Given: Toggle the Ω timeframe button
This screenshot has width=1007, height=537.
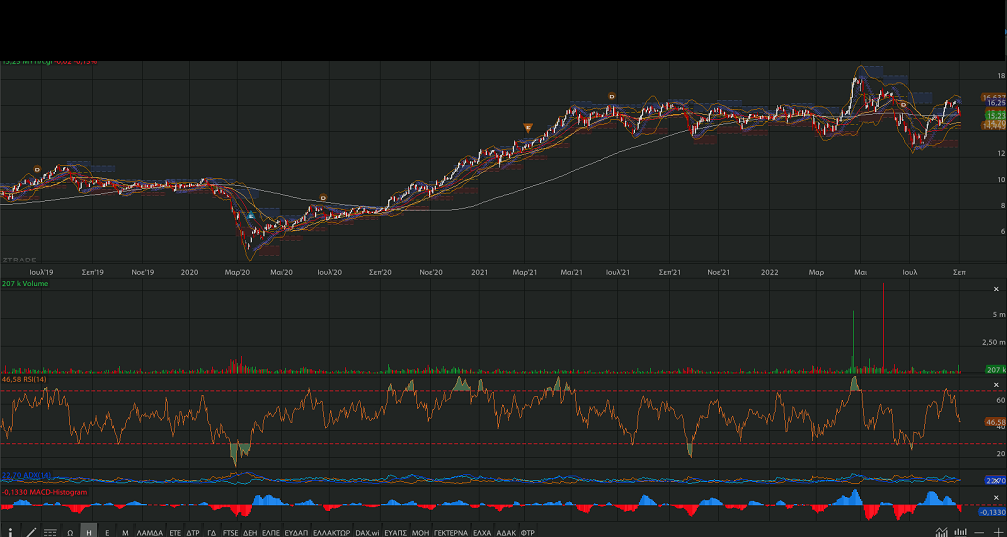Looking at the screenshot, I should [70, 532].
